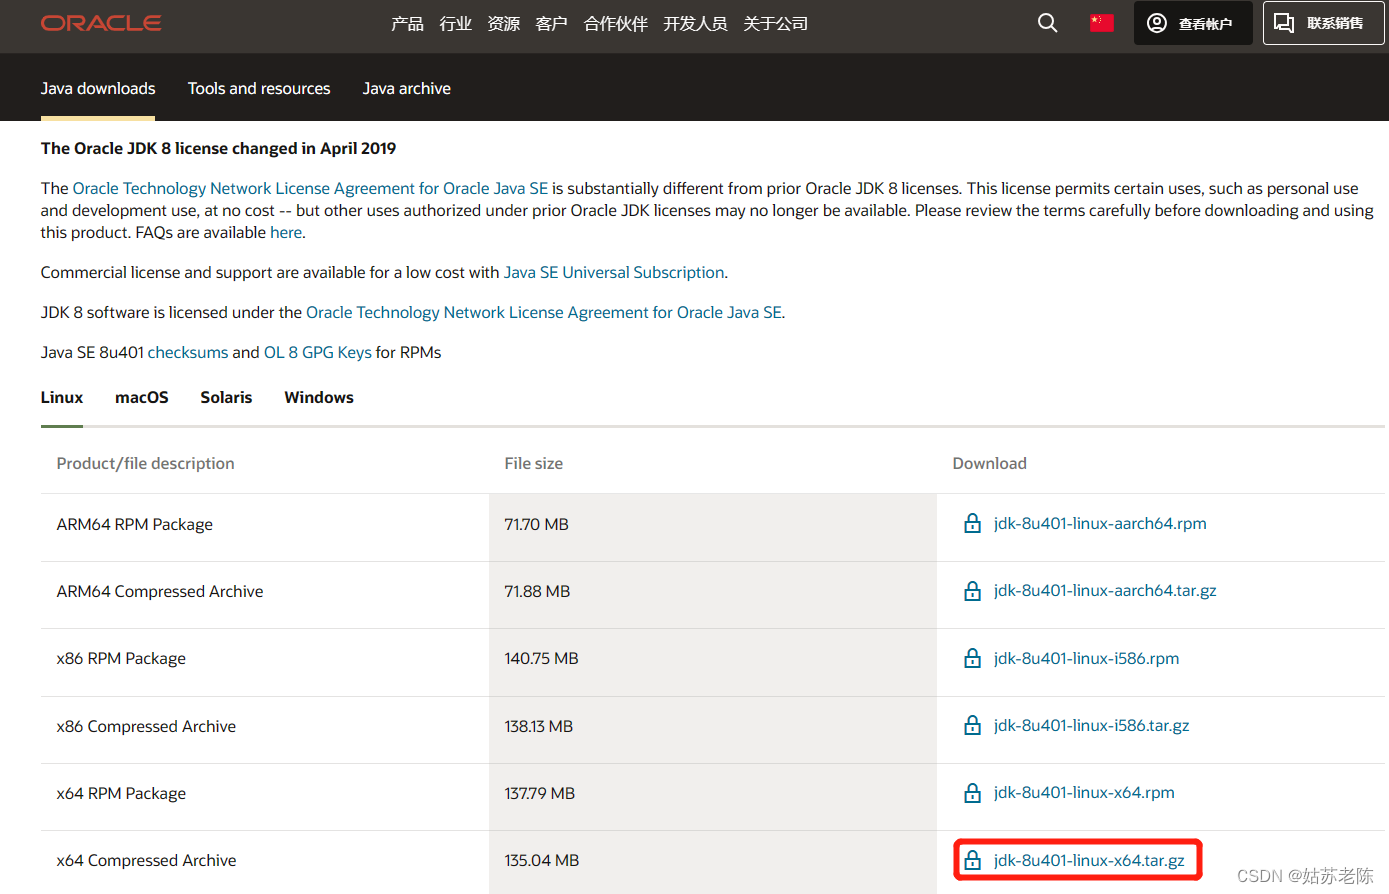
Task: Open the checksums link
Action: [x=188, y=352]
